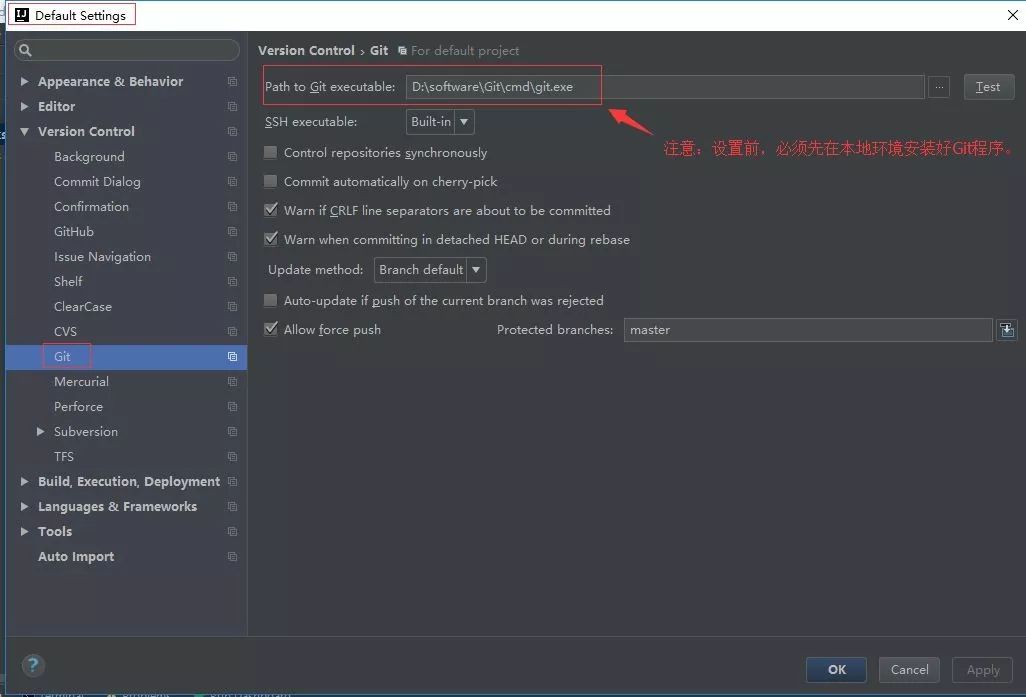Click the Test button
This screenshot has height=697, width=1026.
pyautogui.click(x=988, y=87)
